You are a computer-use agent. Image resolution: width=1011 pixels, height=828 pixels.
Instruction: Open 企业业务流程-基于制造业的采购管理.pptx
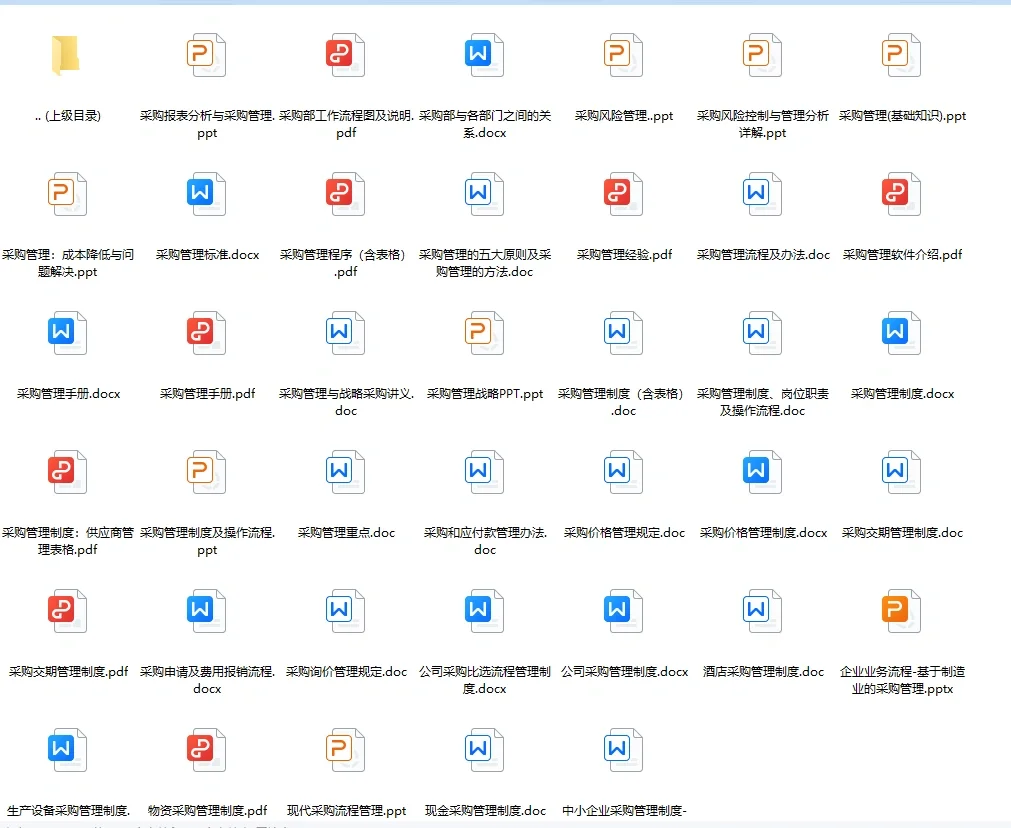point(901,611)
